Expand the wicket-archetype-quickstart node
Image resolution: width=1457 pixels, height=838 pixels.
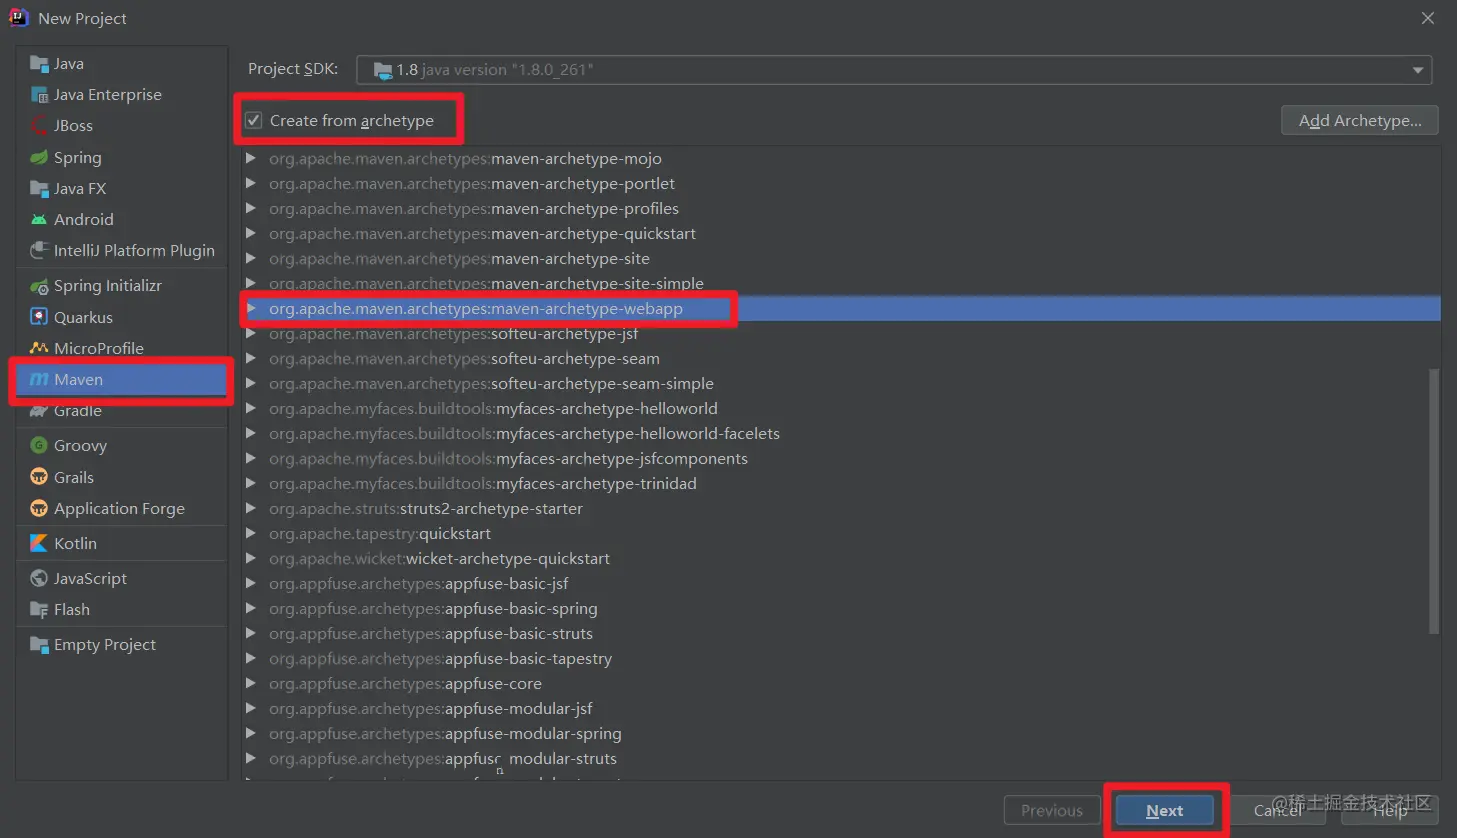(251, 558)
